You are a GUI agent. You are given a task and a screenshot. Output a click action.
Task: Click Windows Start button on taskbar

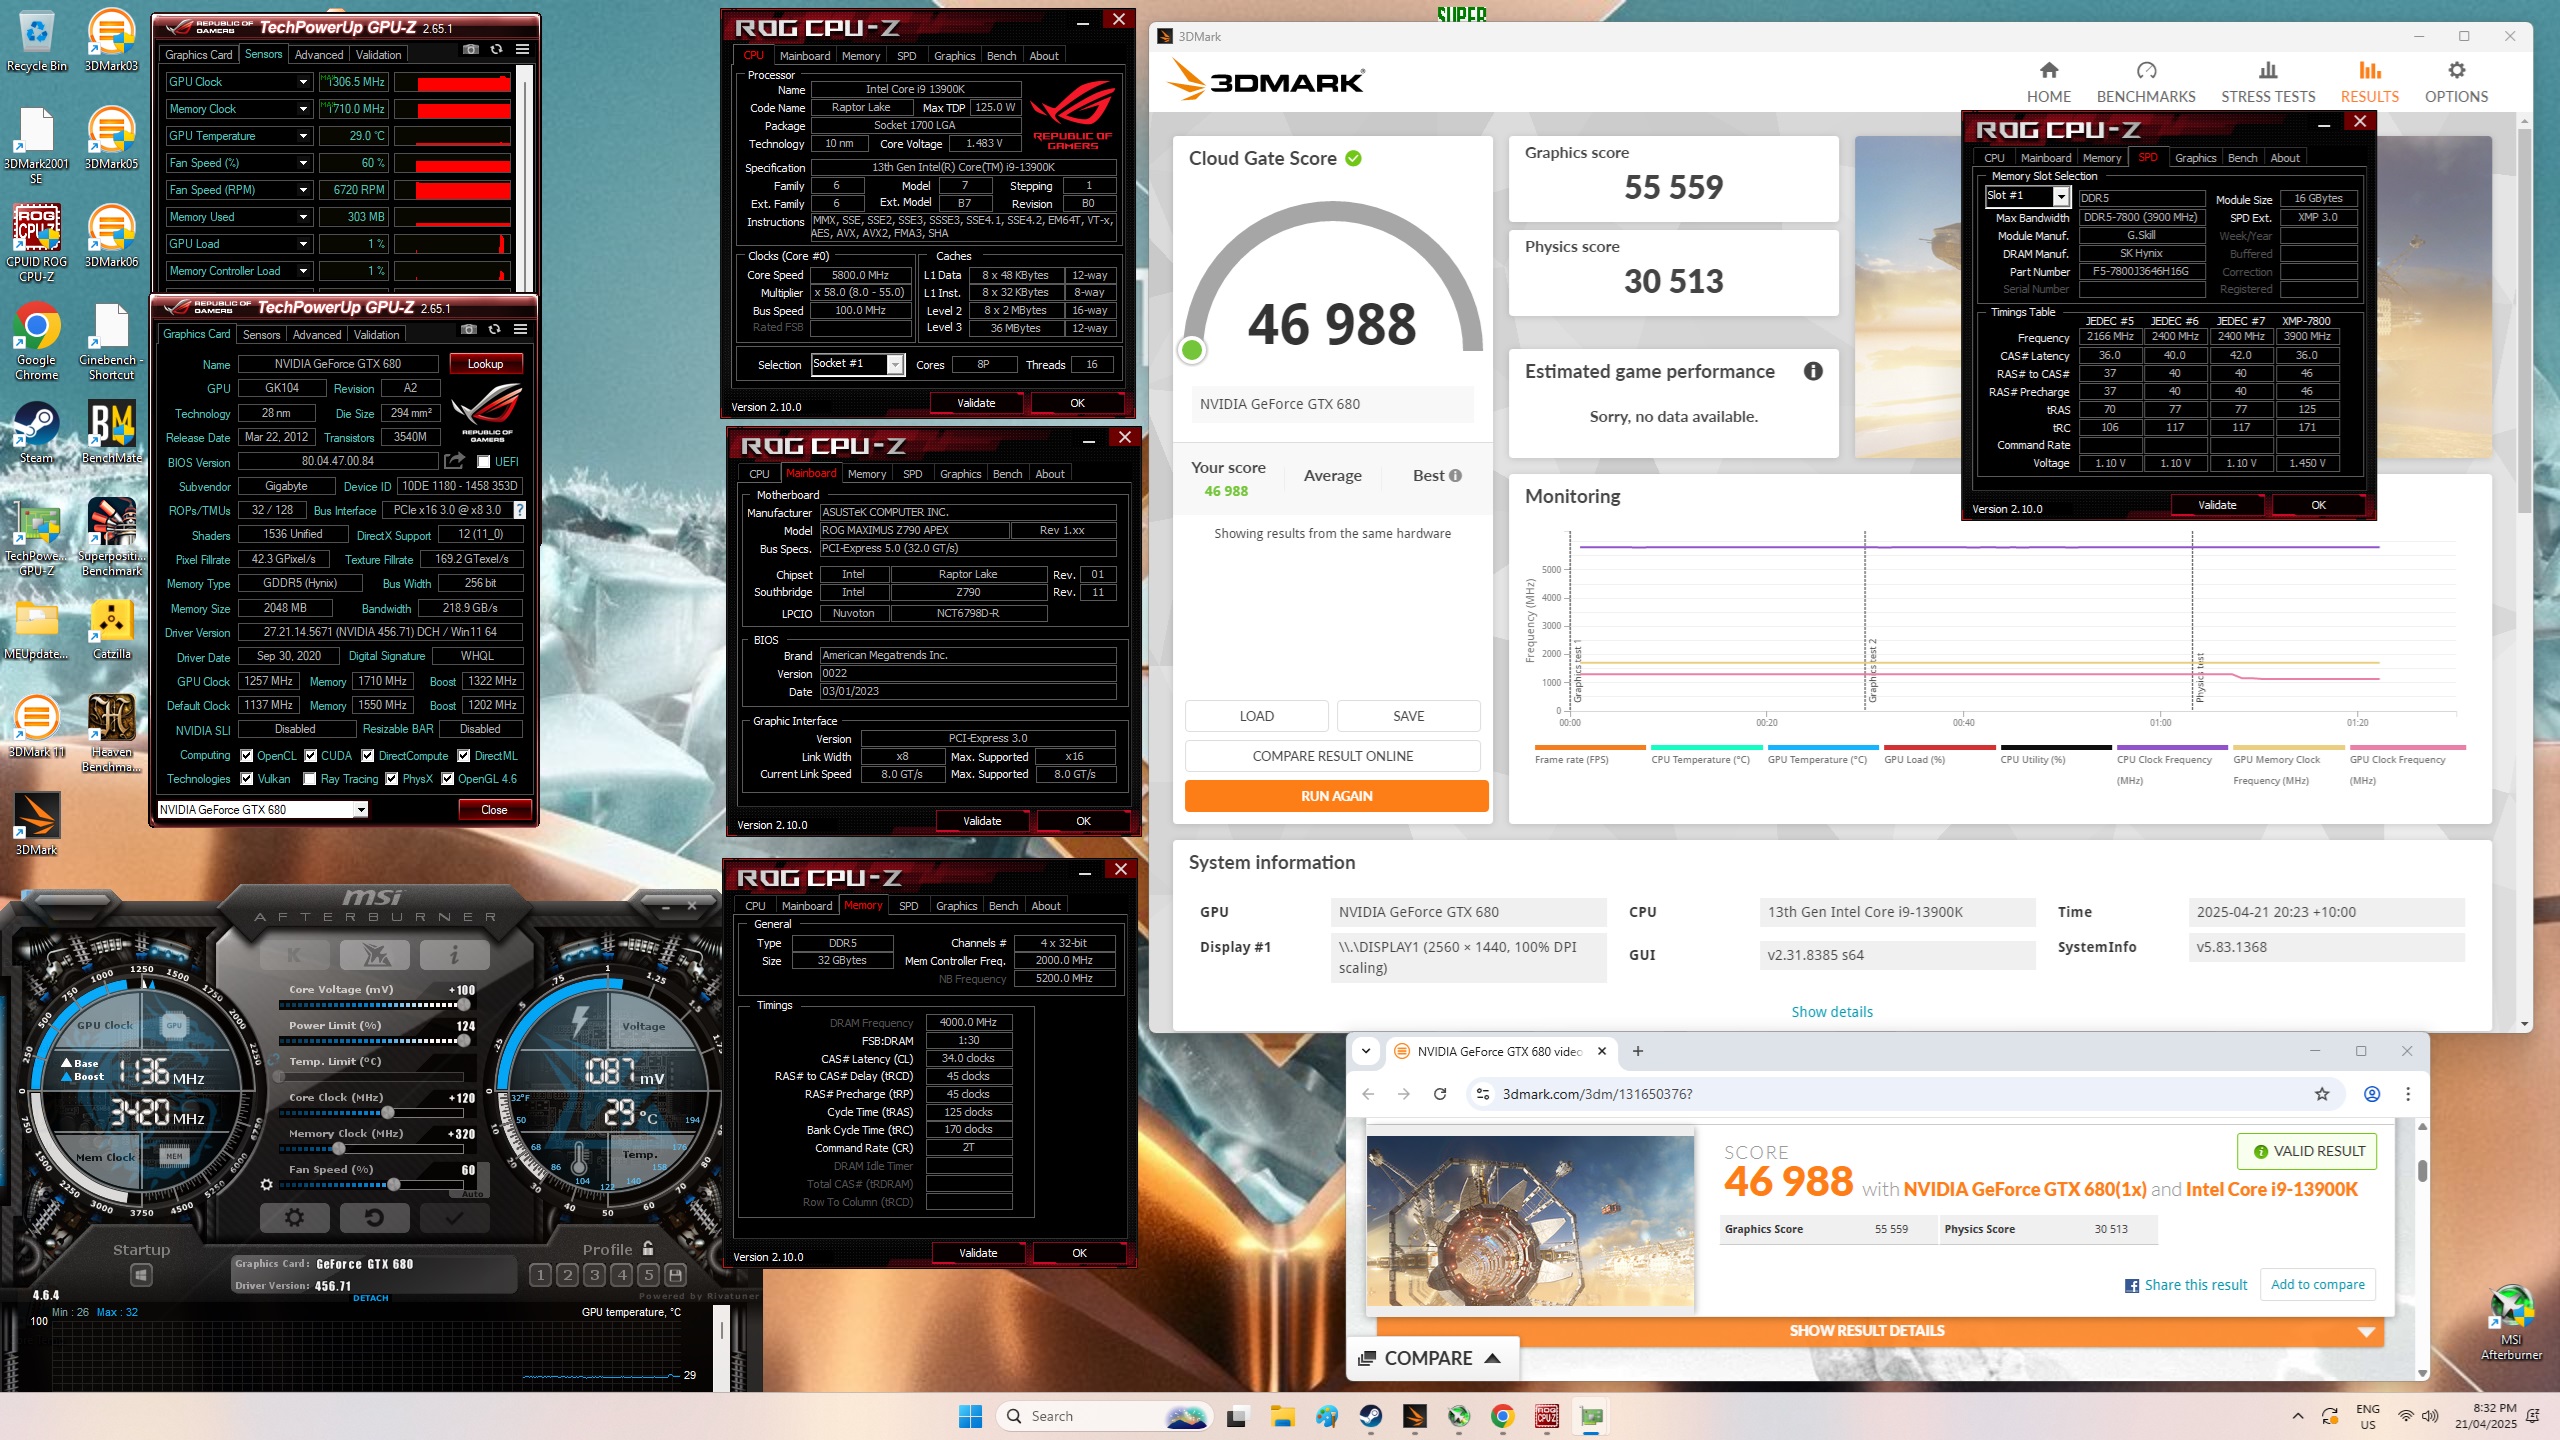pyautogui.click(x=970, y=1416)
